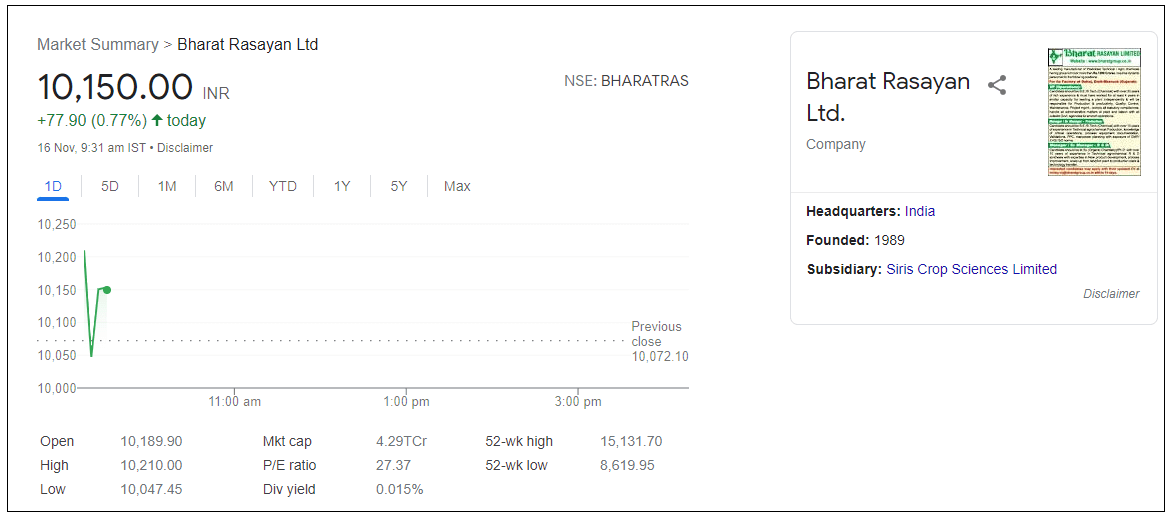The width and height of the screenshot is (1174, 521).
Task: Switch to the 1M chart tab
Action: click(x=167, y=187)
